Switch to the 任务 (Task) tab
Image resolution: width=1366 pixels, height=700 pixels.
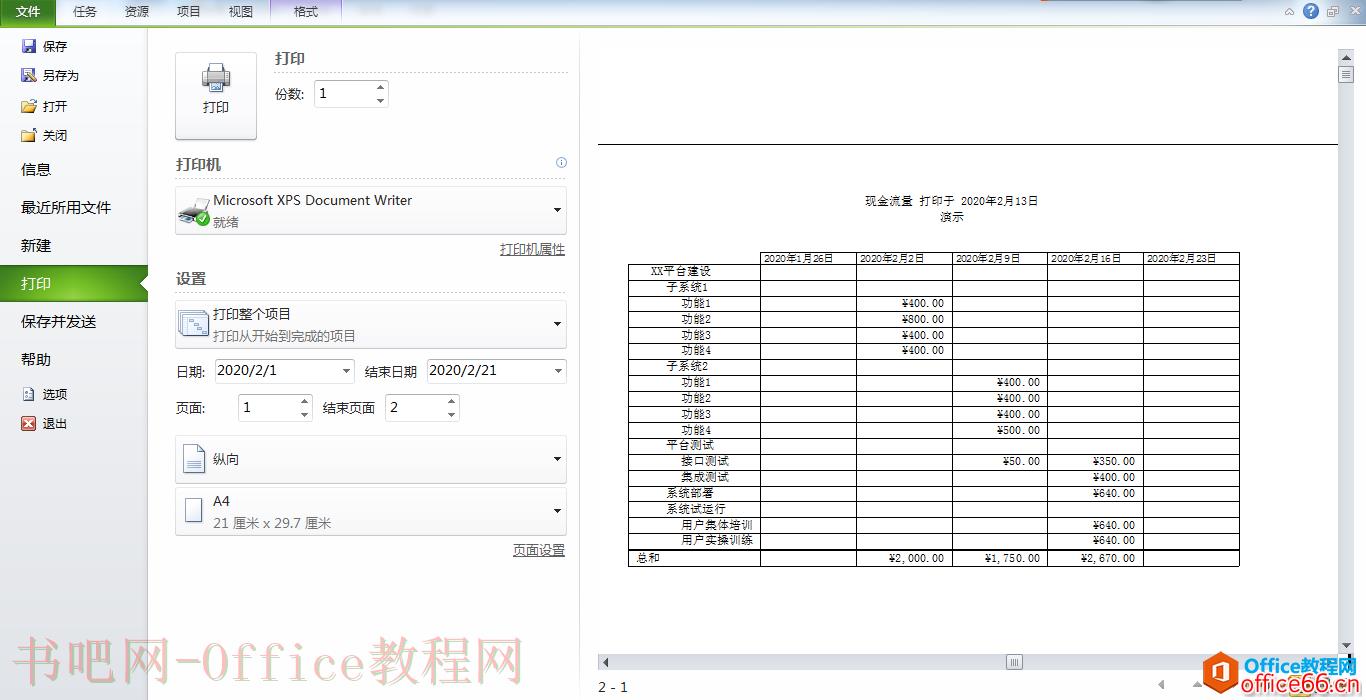coord(85,12)
